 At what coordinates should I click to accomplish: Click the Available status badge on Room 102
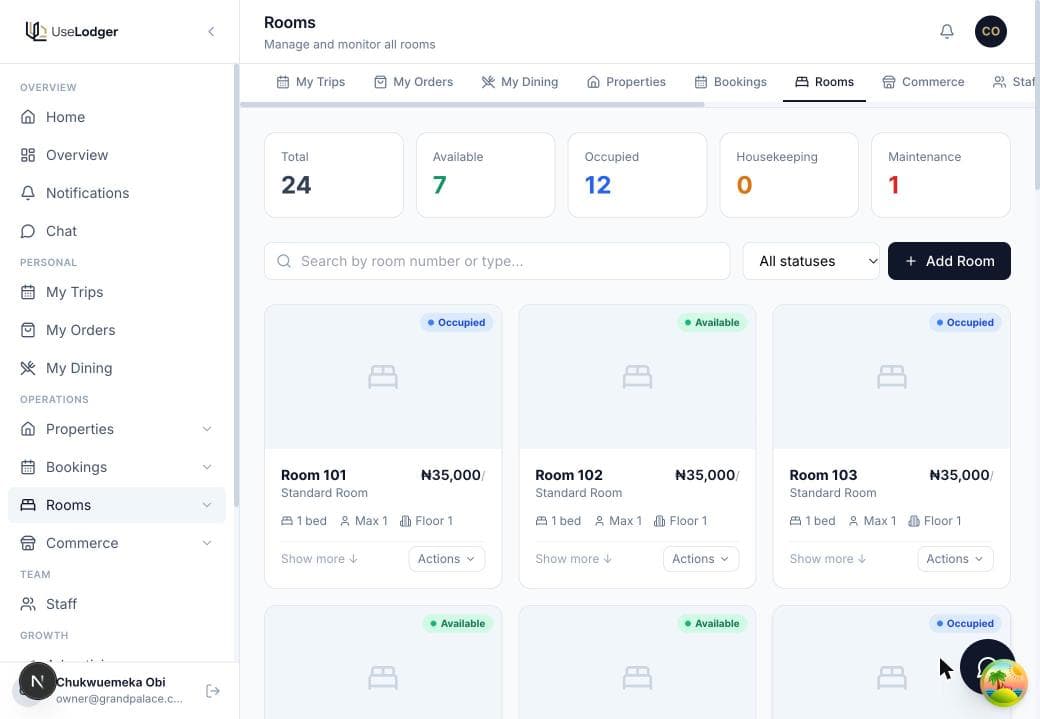712,323
